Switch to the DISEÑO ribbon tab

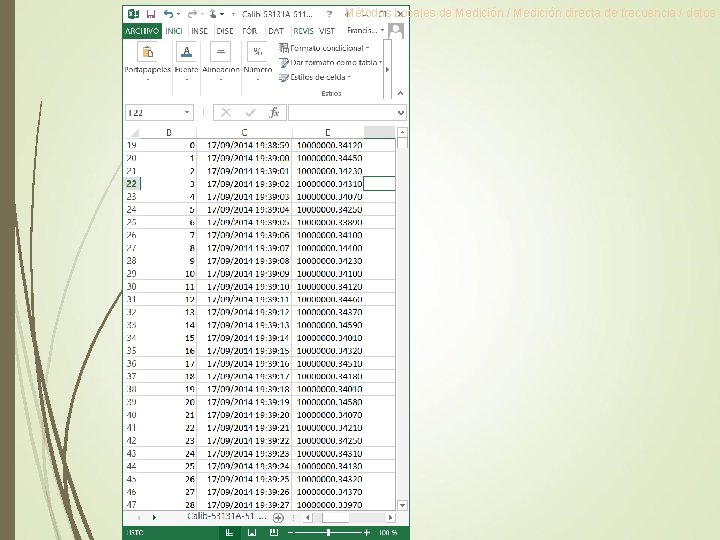(x=225, y=31)
